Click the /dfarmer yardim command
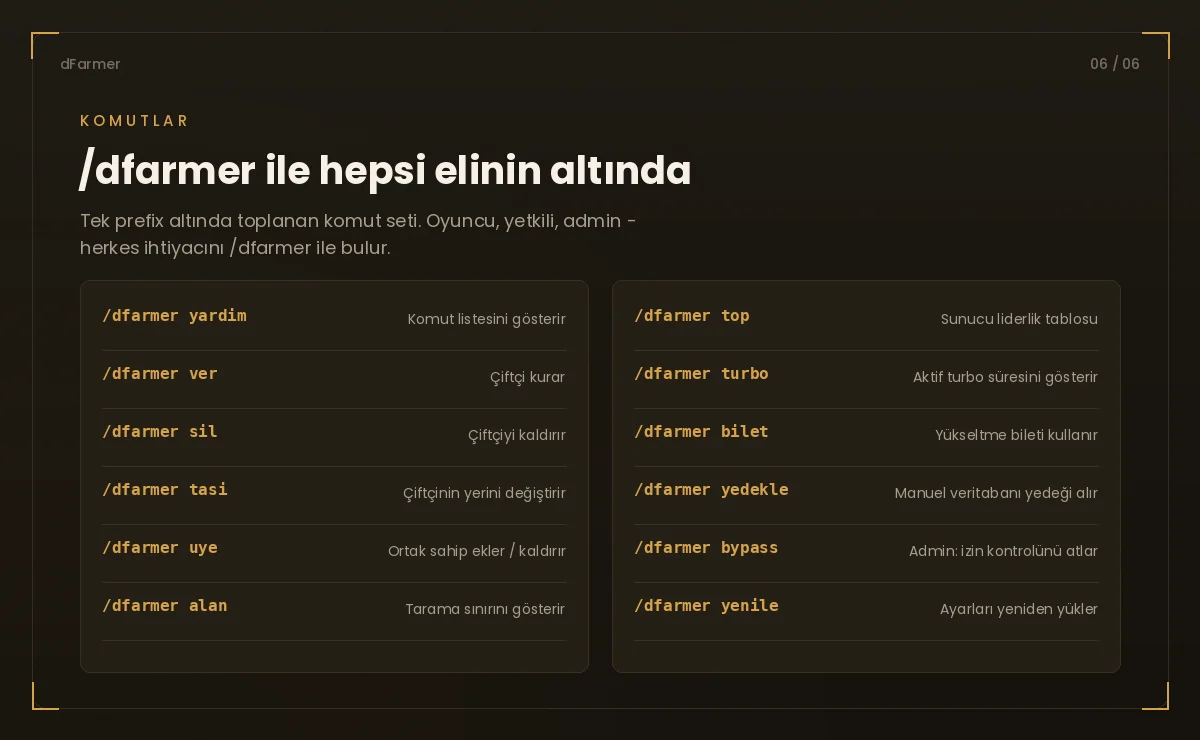 click(174, 316)
